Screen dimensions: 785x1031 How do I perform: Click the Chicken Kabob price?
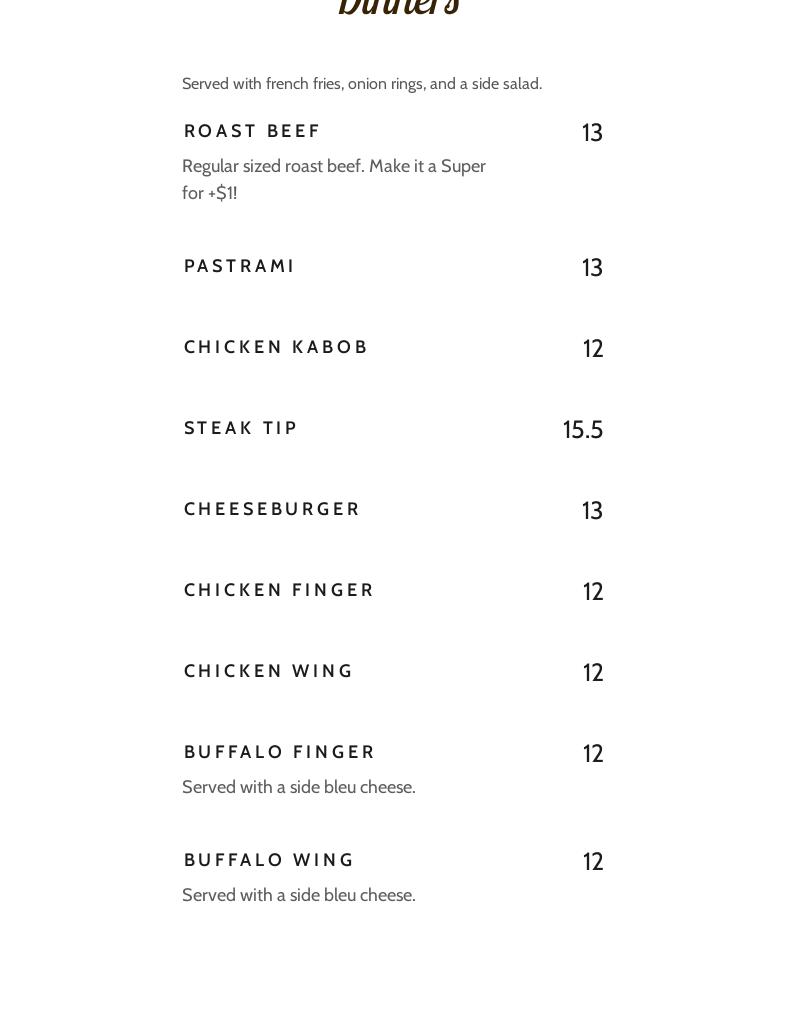coord(593,349)
